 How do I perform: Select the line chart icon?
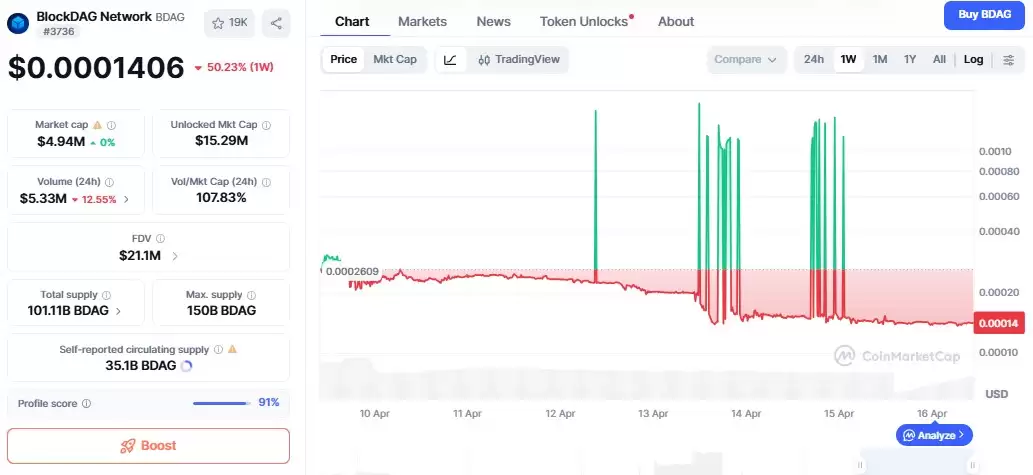click(450, 60)
